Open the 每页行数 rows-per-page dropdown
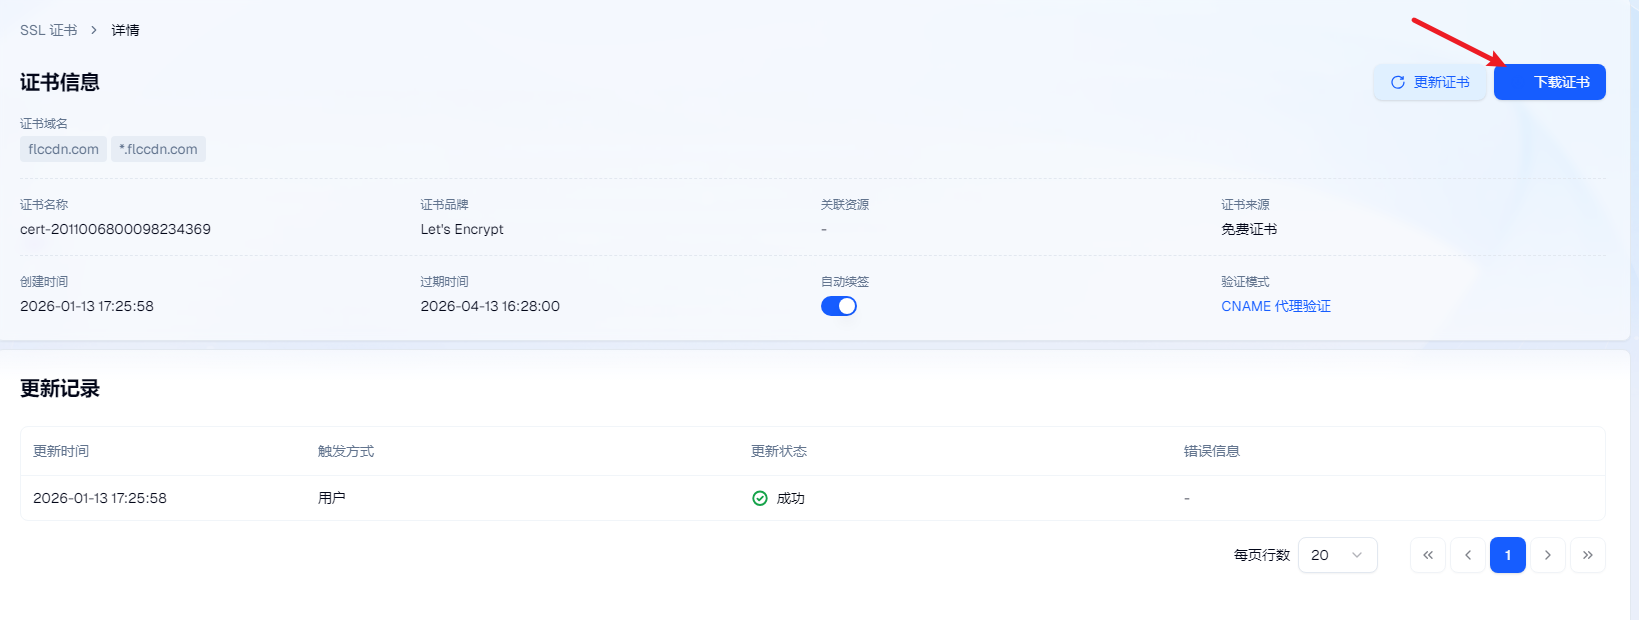The image size is (1639, 620). pos(1337,555)
